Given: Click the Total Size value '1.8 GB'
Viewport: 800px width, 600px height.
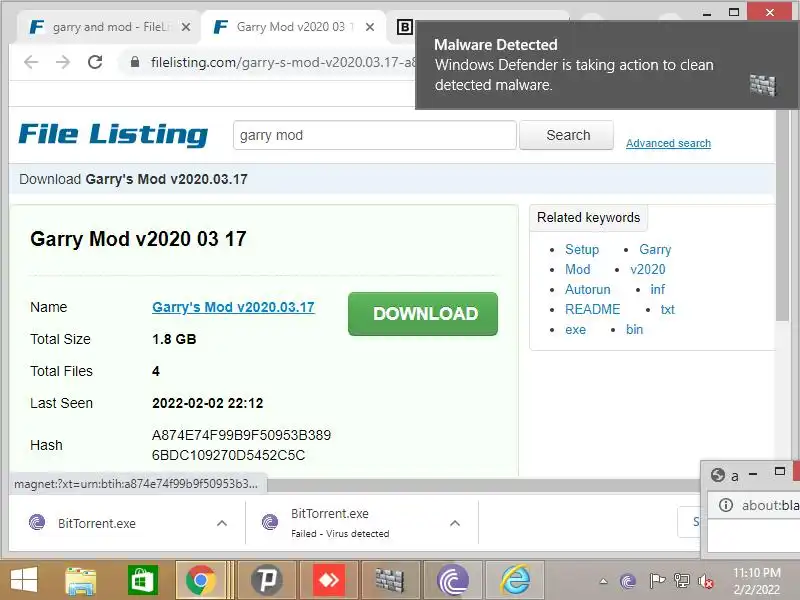Looking at the screenshot, I should tap(174, 339).
